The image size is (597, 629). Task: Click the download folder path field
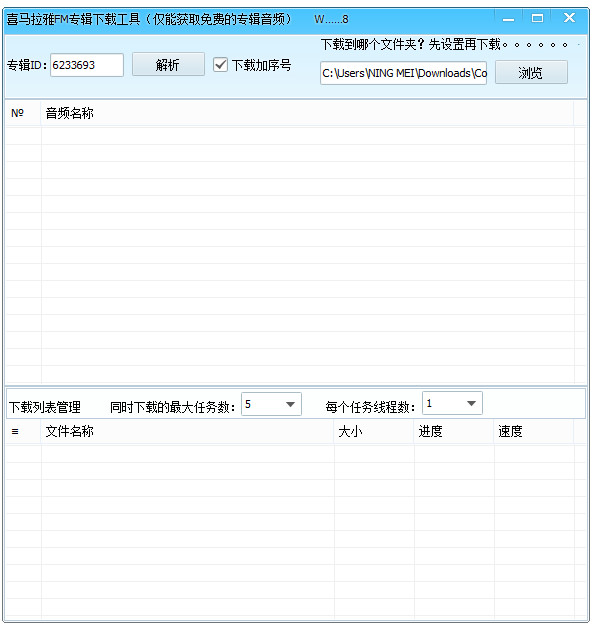coord(403,73)
